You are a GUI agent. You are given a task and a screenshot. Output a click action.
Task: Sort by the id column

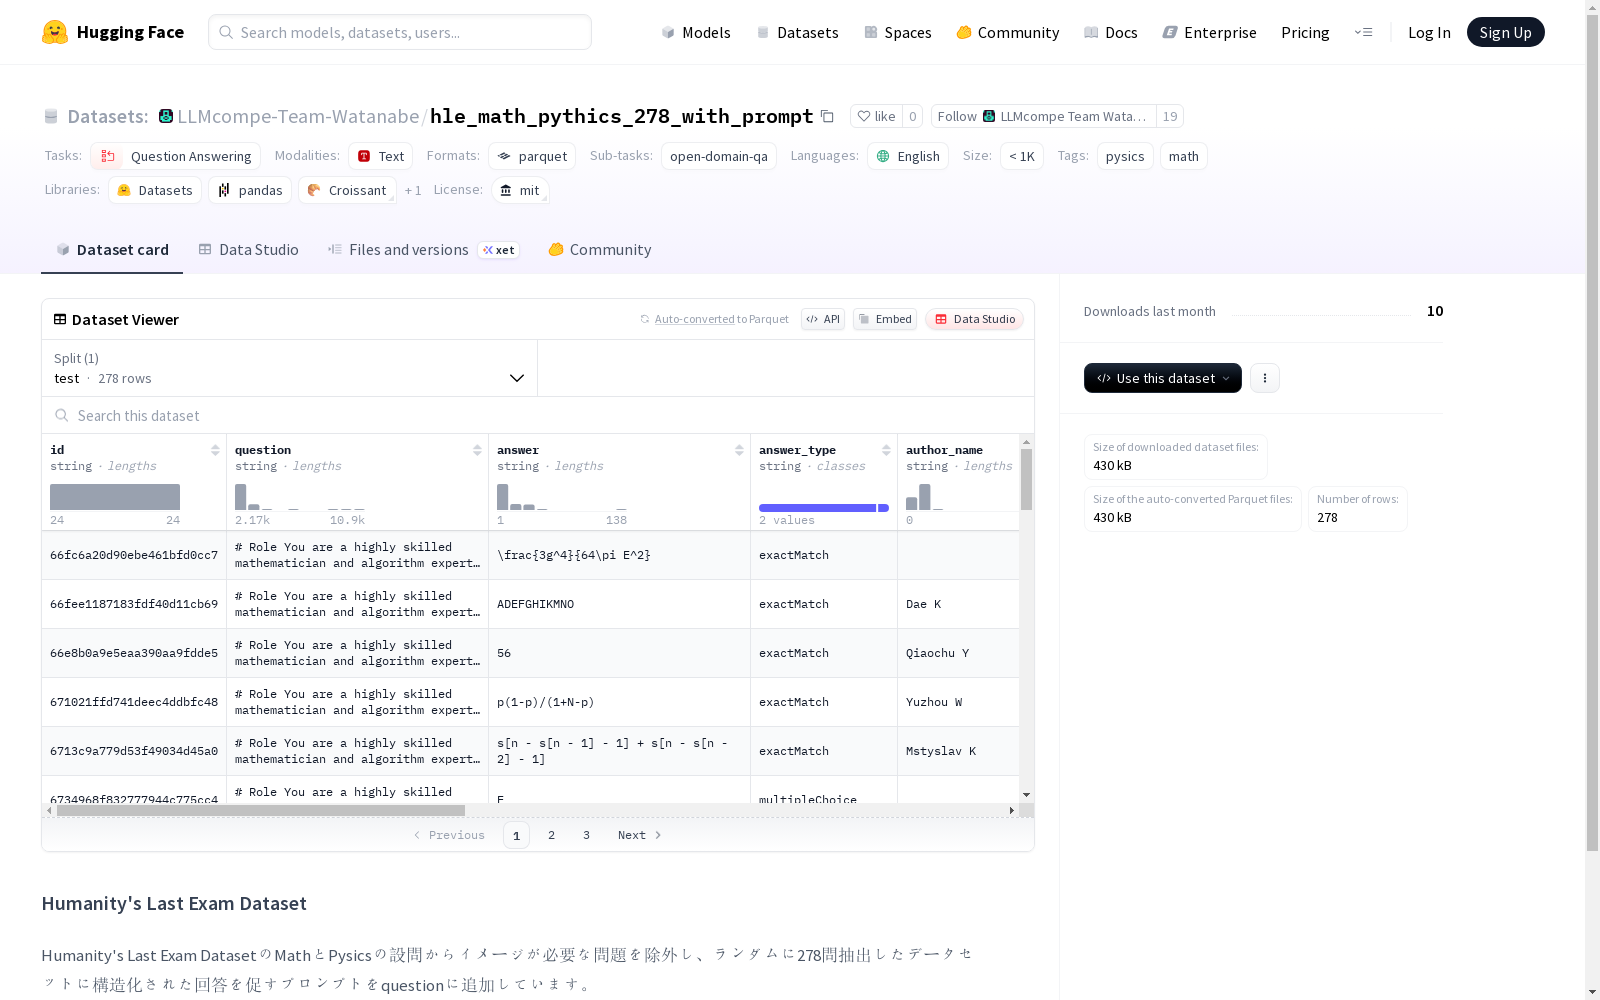point(215,450)
